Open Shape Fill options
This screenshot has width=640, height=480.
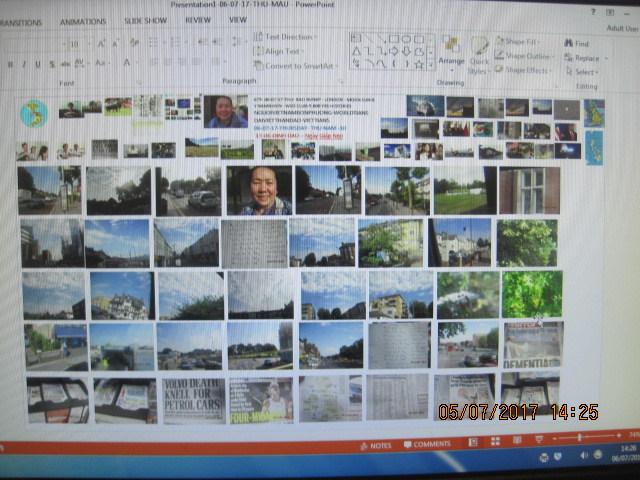click(517, 41)
